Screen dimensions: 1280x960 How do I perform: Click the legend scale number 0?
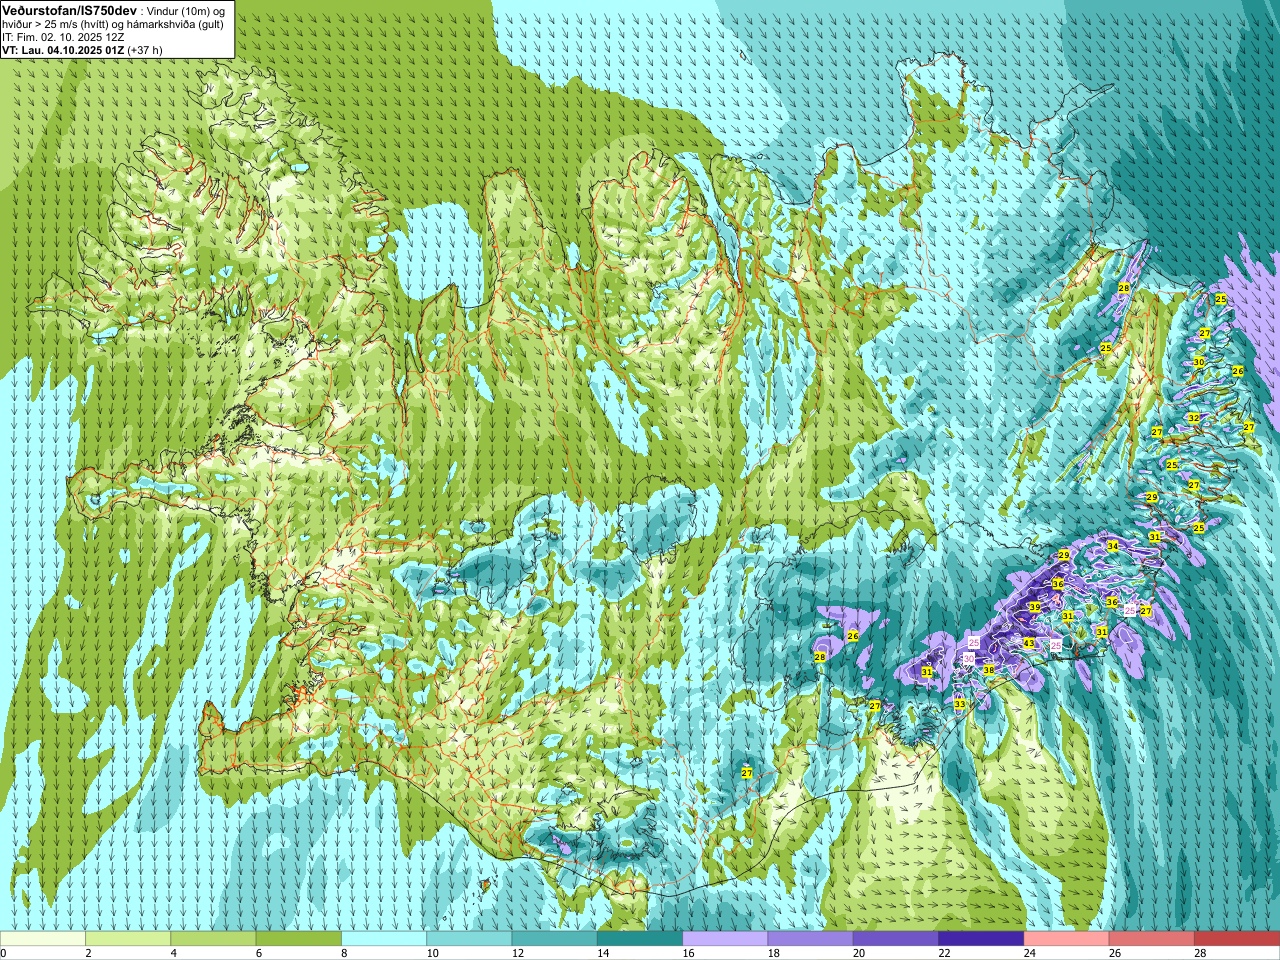tap(4, 953)
